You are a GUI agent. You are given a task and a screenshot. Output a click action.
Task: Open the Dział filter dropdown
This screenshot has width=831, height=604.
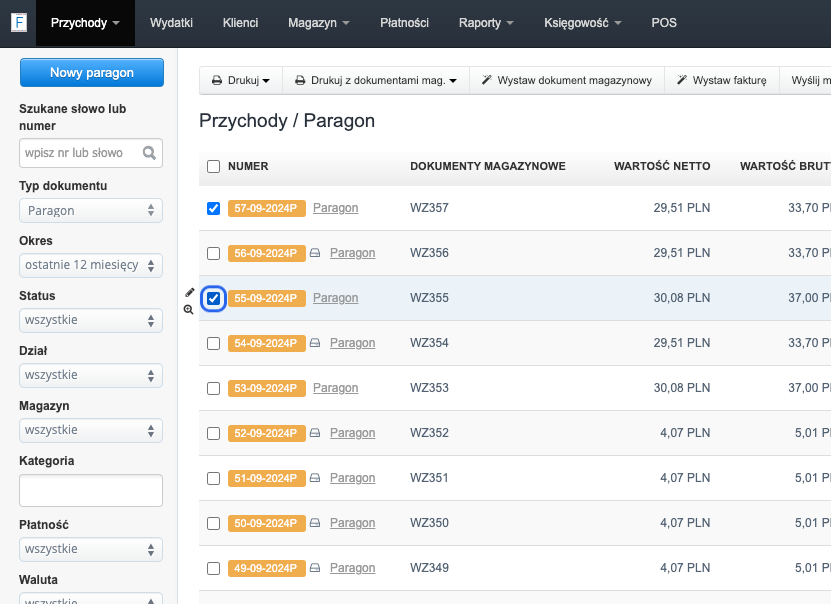click(91, 375)
